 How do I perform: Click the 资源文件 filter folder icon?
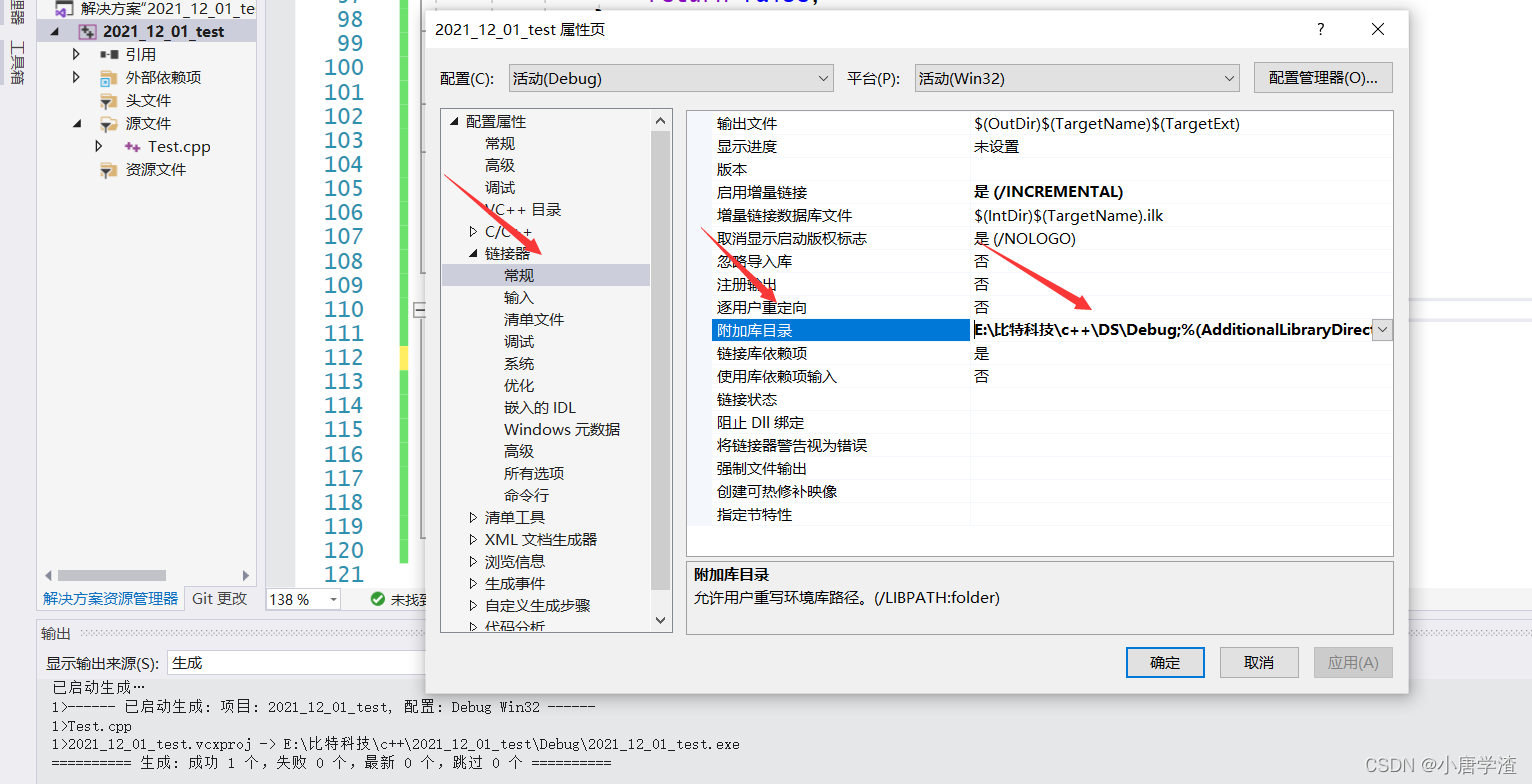click(x=109, y=169)
